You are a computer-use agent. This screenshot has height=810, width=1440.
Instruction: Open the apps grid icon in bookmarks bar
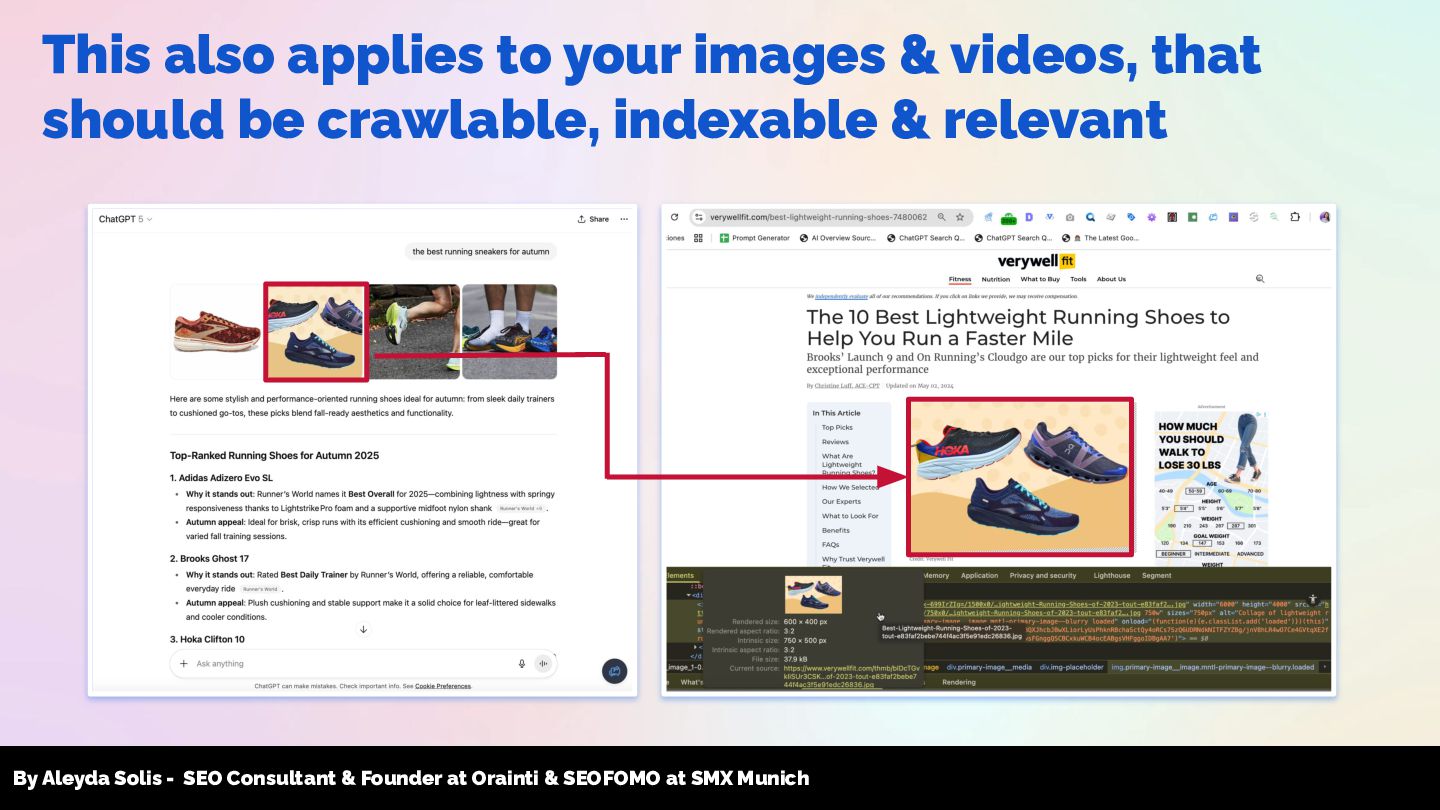click(x=698, y=238)
